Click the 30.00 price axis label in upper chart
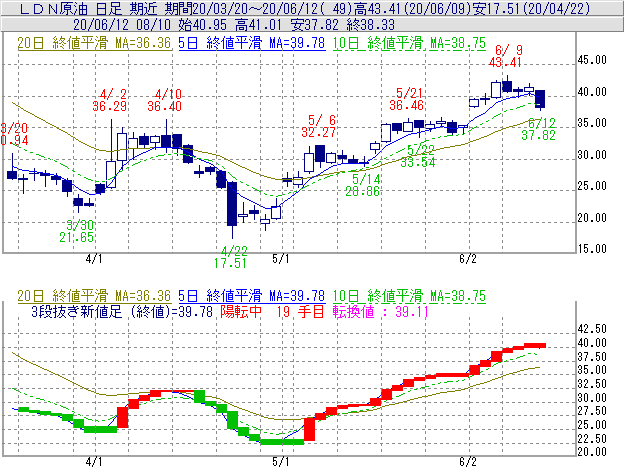This screenshot has height=474, width=624. point(592,155)
